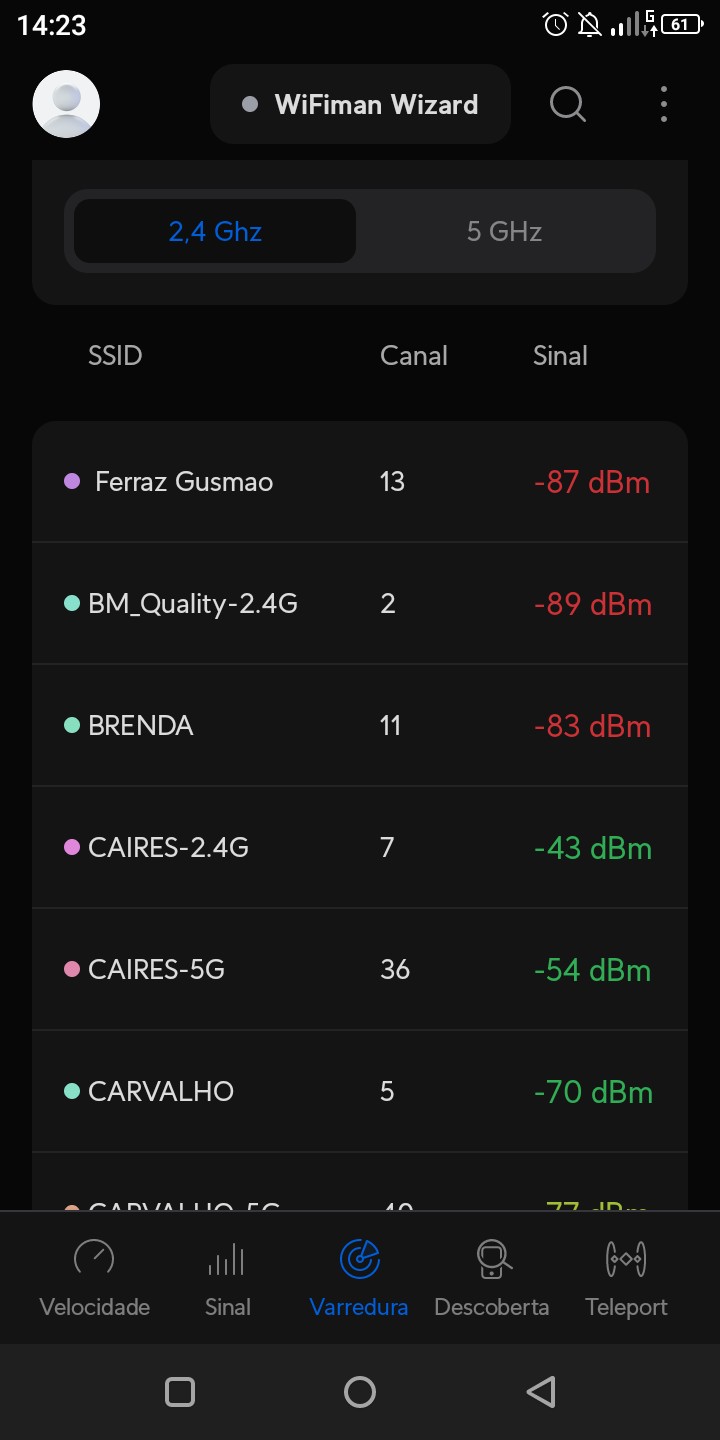This screenshot has width=720, height=1440.
Task: Sort networks by Canal column
Action: point(414,356)
